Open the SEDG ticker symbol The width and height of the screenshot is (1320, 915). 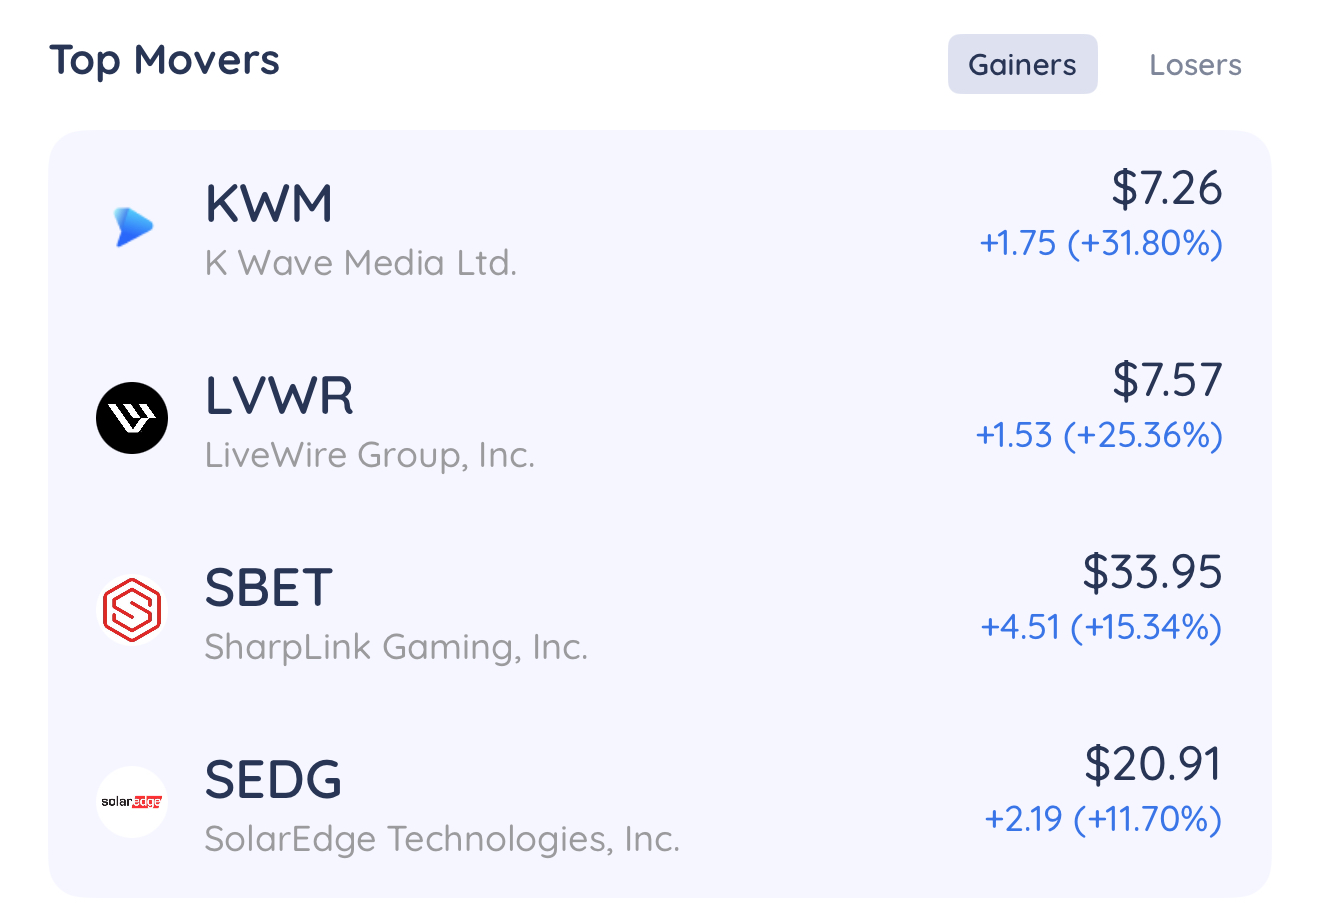(273, 780)
